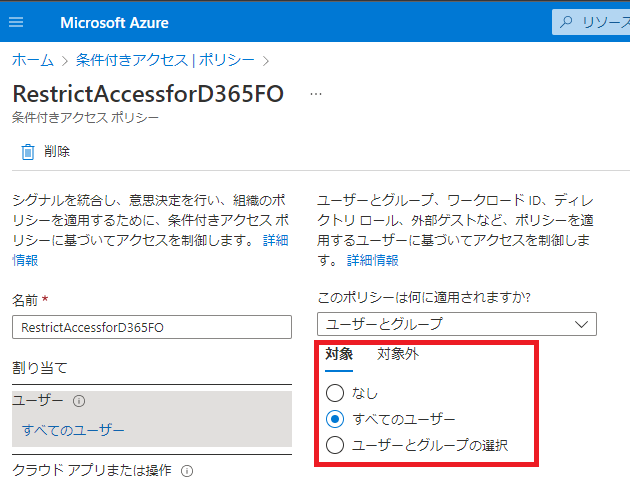Click info icon beside クラウド アプリまたは操作

coord(187,471)
